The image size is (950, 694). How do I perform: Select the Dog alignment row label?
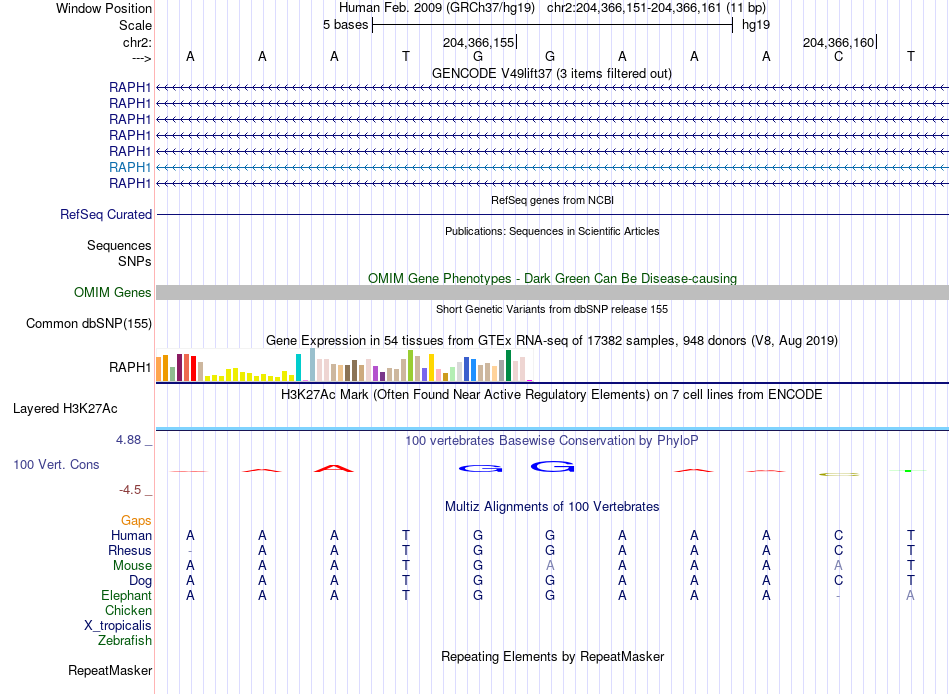click(140, 581)
